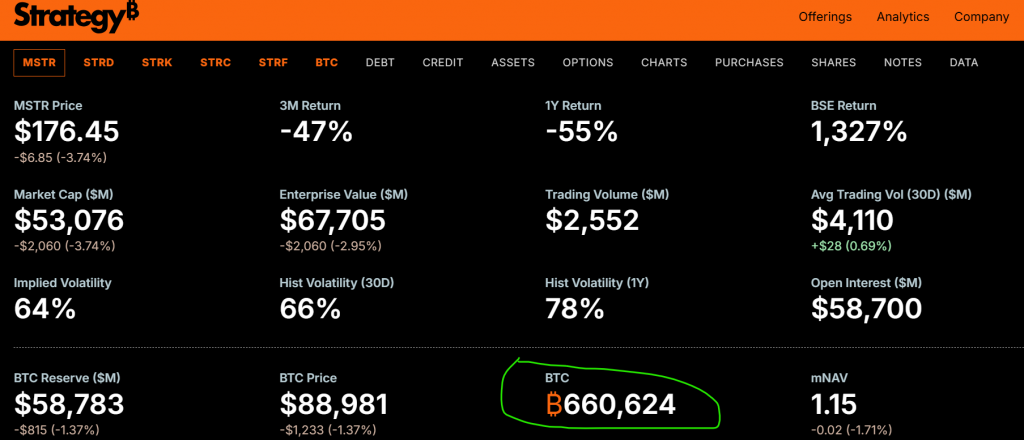The width and height of the screenshot is (1024, 440).
Task: Click the BTC Price value $88,981
Action: 334,405
